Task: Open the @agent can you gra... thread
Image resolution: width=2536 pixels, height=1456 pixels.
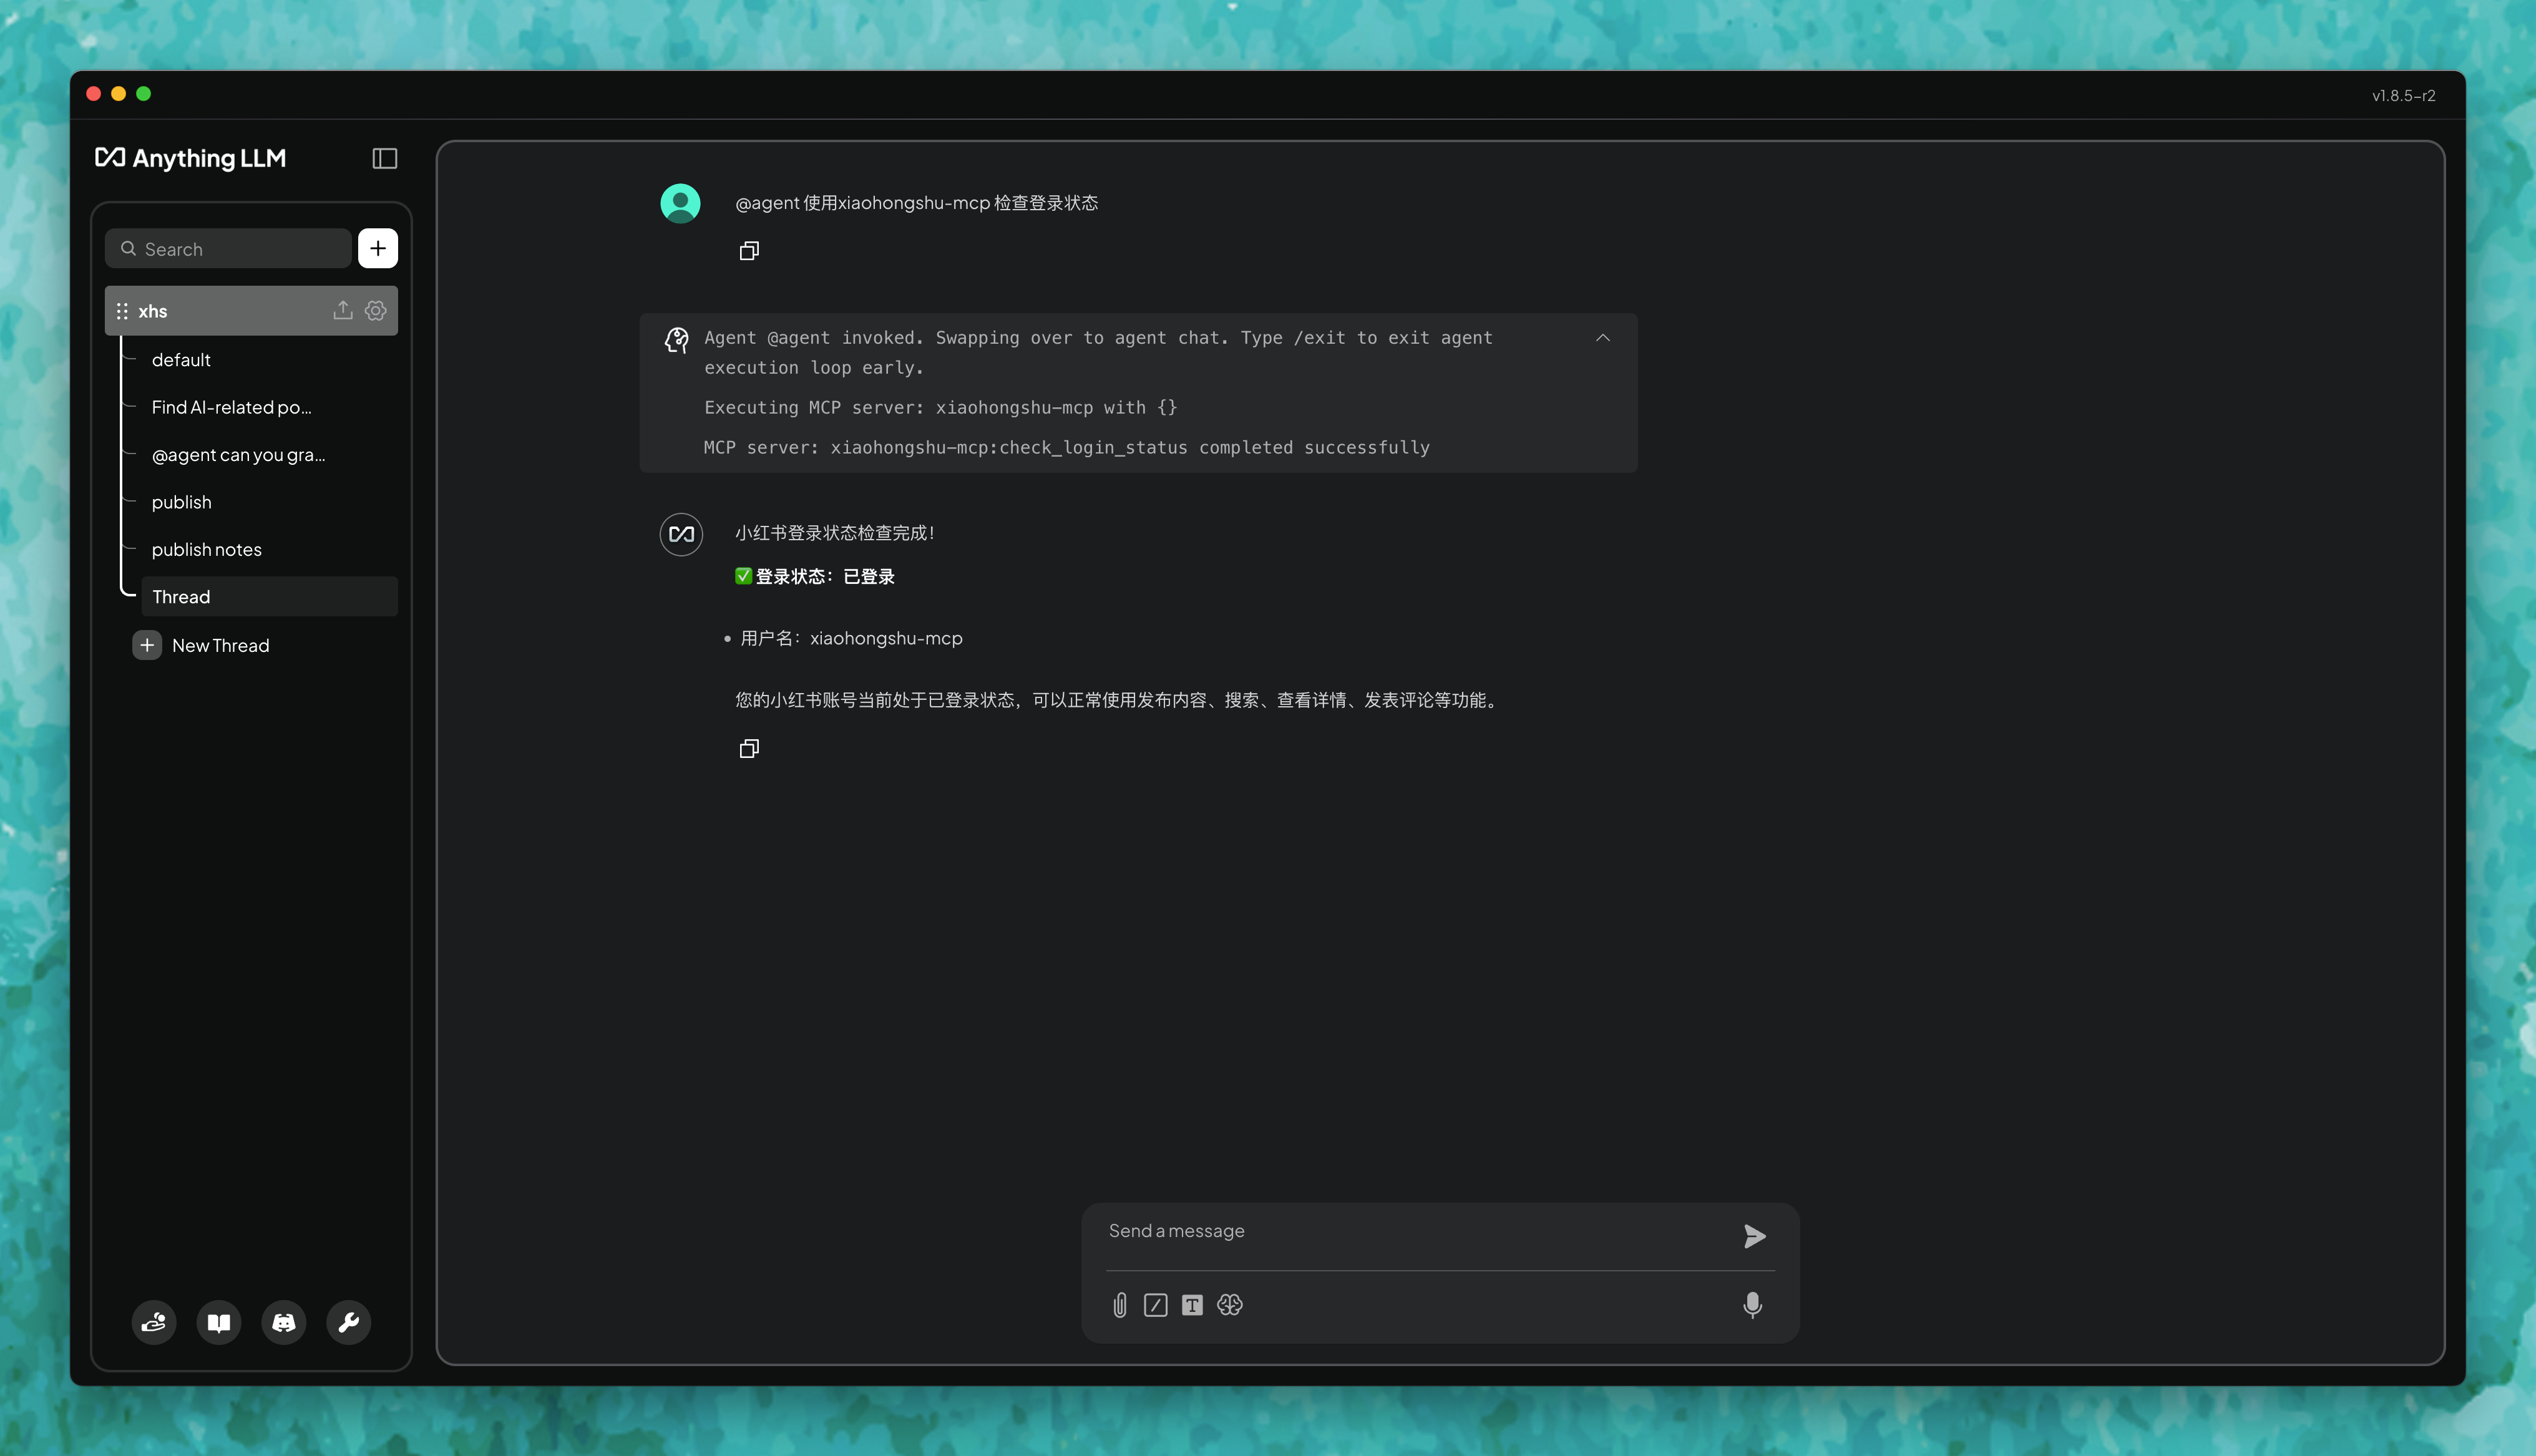Action: point(239,455)
